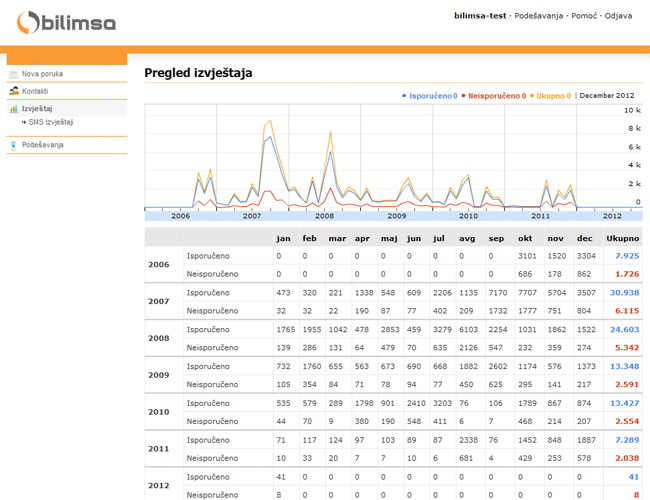Click the Ukupno legend label

click(x=553, y=96)
